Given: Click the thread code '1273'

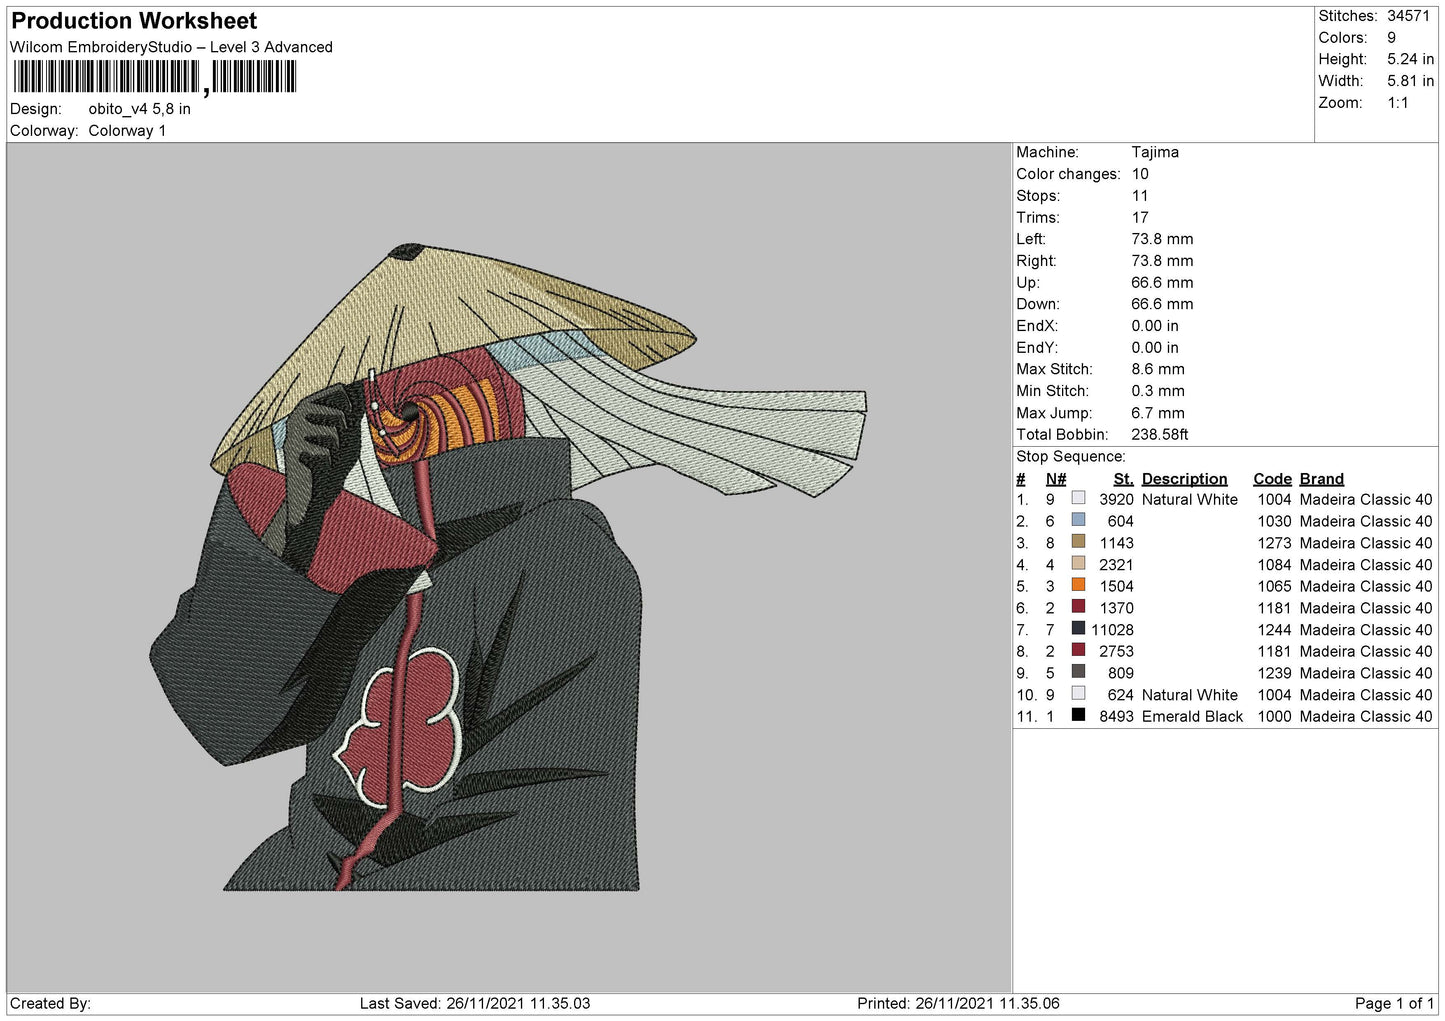Looking at the screenshot, I should (1274, 543).
